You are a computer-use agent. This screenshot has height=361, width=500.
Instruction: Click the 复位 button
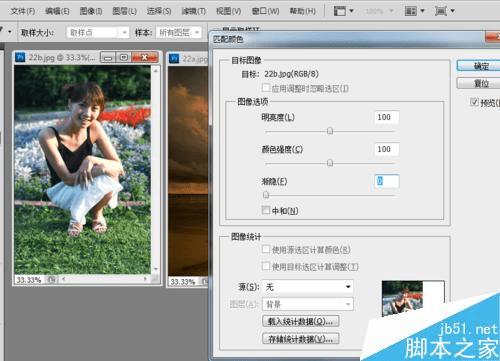click(480, 83)
